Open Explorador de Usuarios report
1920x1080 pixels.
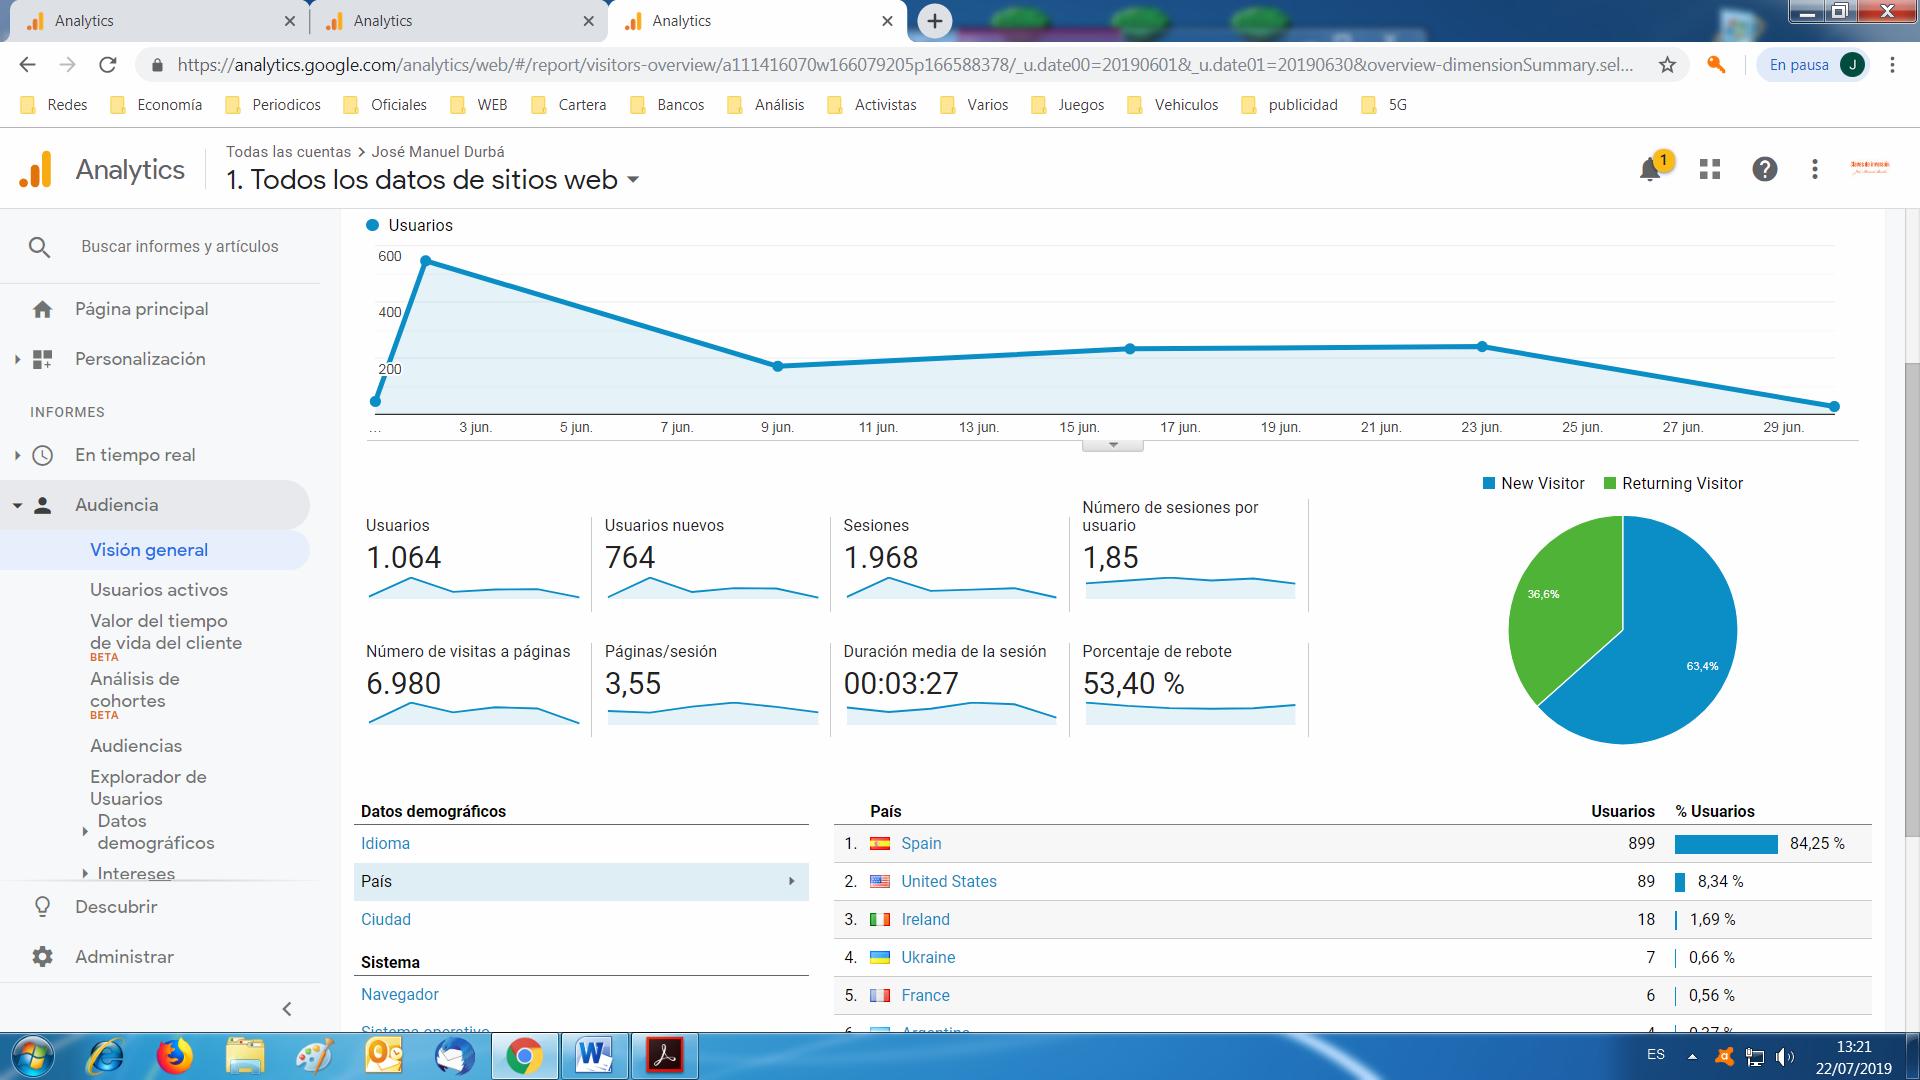click(148, 788)
